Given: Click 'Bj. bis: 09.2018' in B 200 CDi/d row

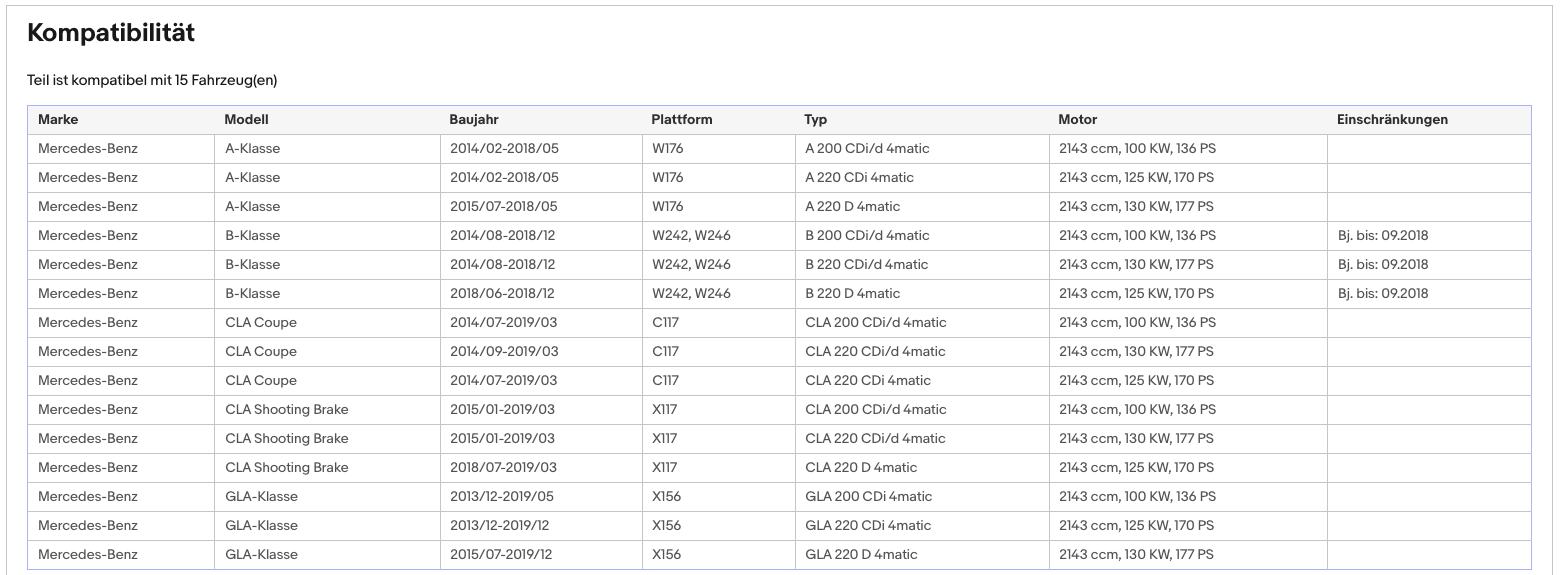Looking at the screenshot, I should (1383, 236).
